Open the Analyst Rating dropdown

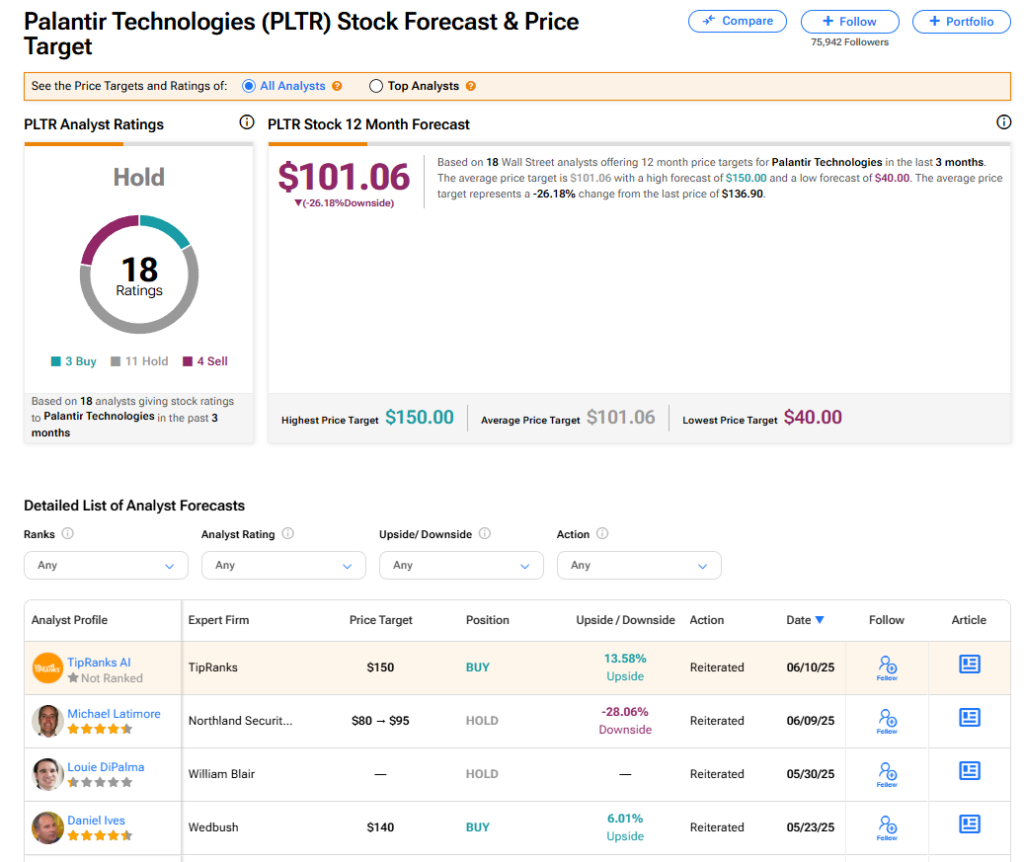283,566
